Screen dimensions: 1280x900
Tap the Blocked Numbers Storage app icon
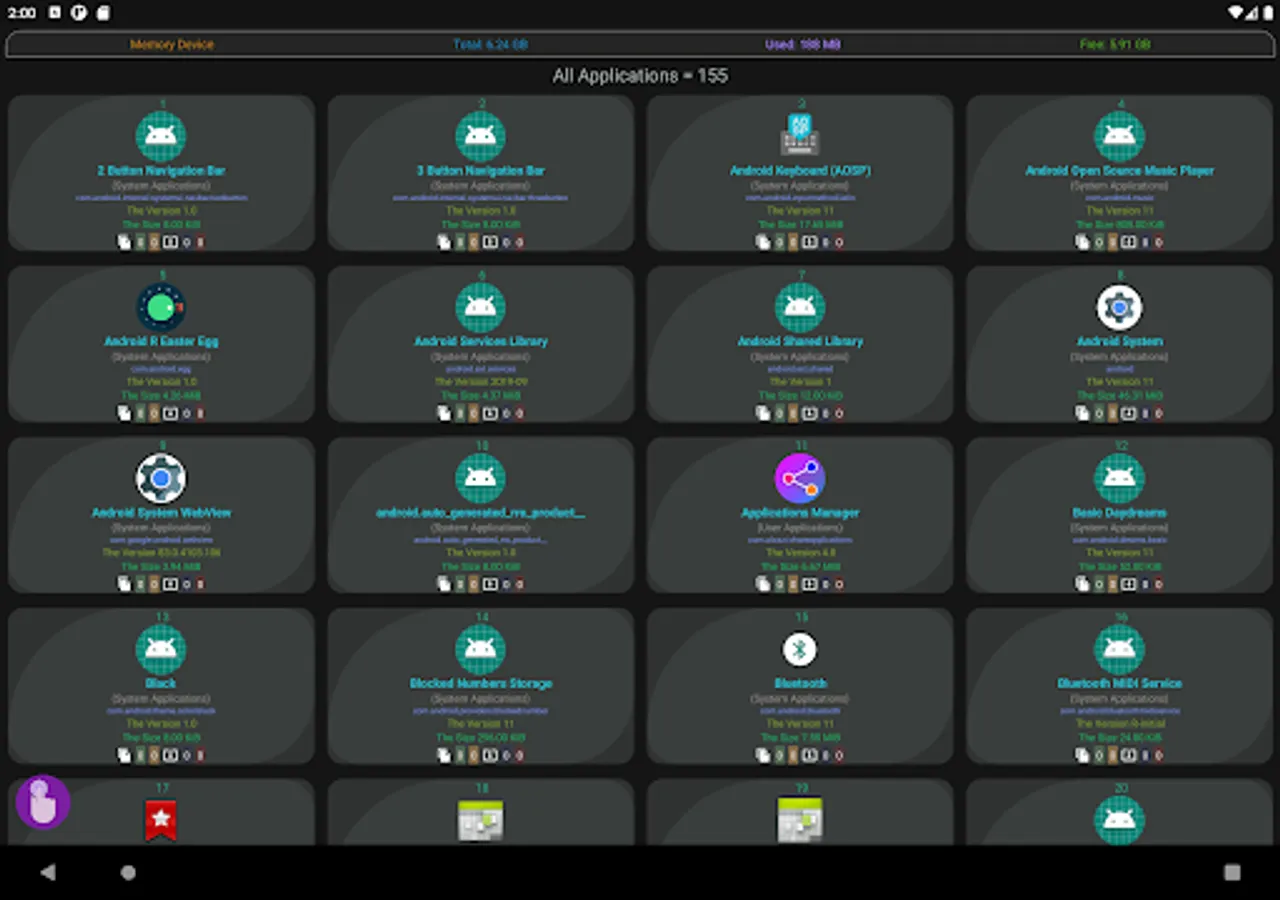(x=481, y=649)
